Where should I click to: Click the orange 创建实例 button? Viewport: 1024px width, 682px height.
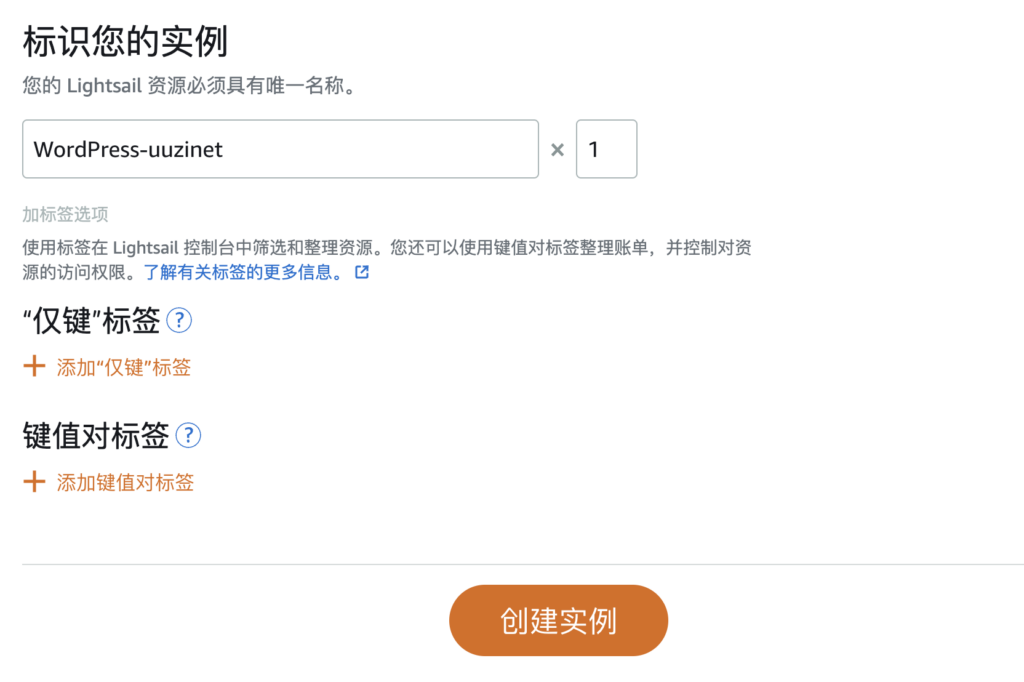558,620
